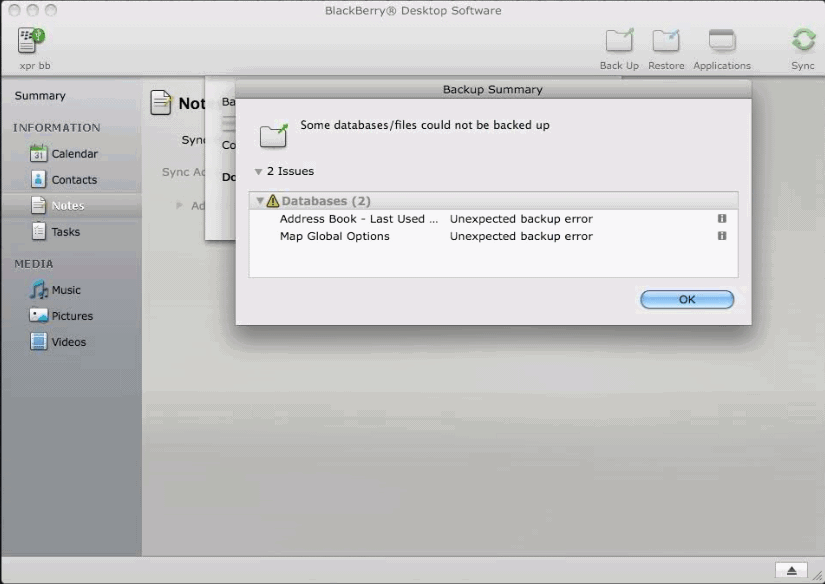Click info icon for Map Global Options
The height and width of the screenshot is (584, 825).
(x=722, y=237)
